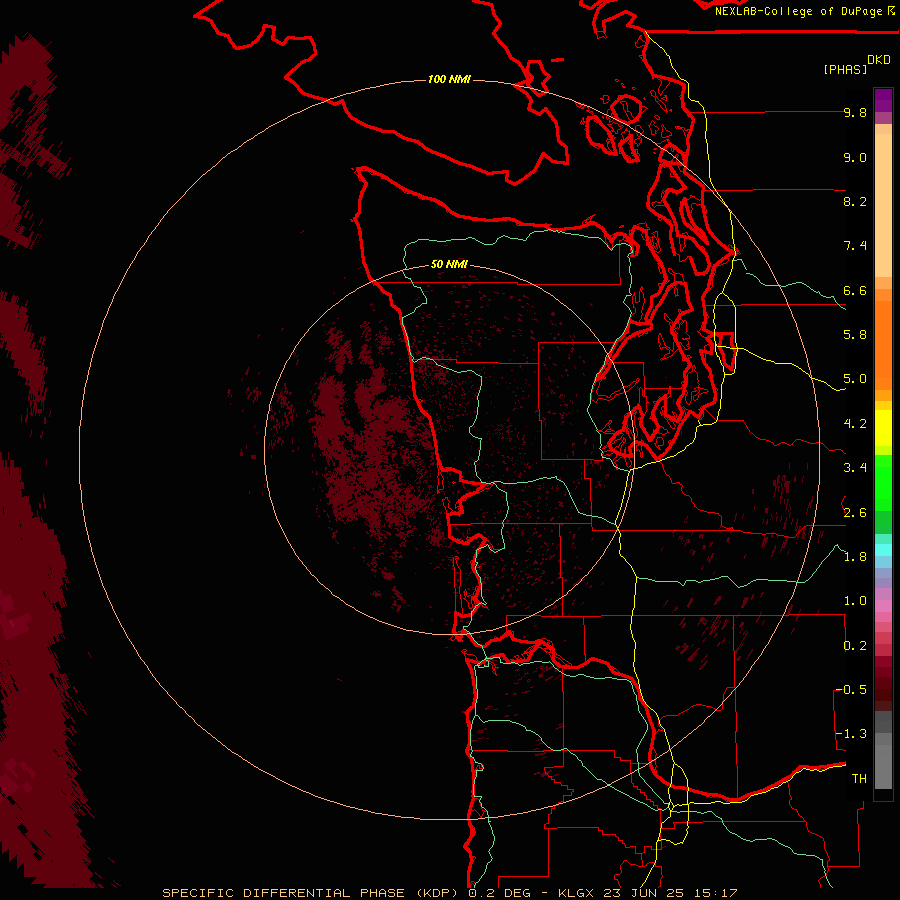Viewport: 900px width, 900px height.
Task: Pick the bright green color bar segment
Action: coord(883,483)
